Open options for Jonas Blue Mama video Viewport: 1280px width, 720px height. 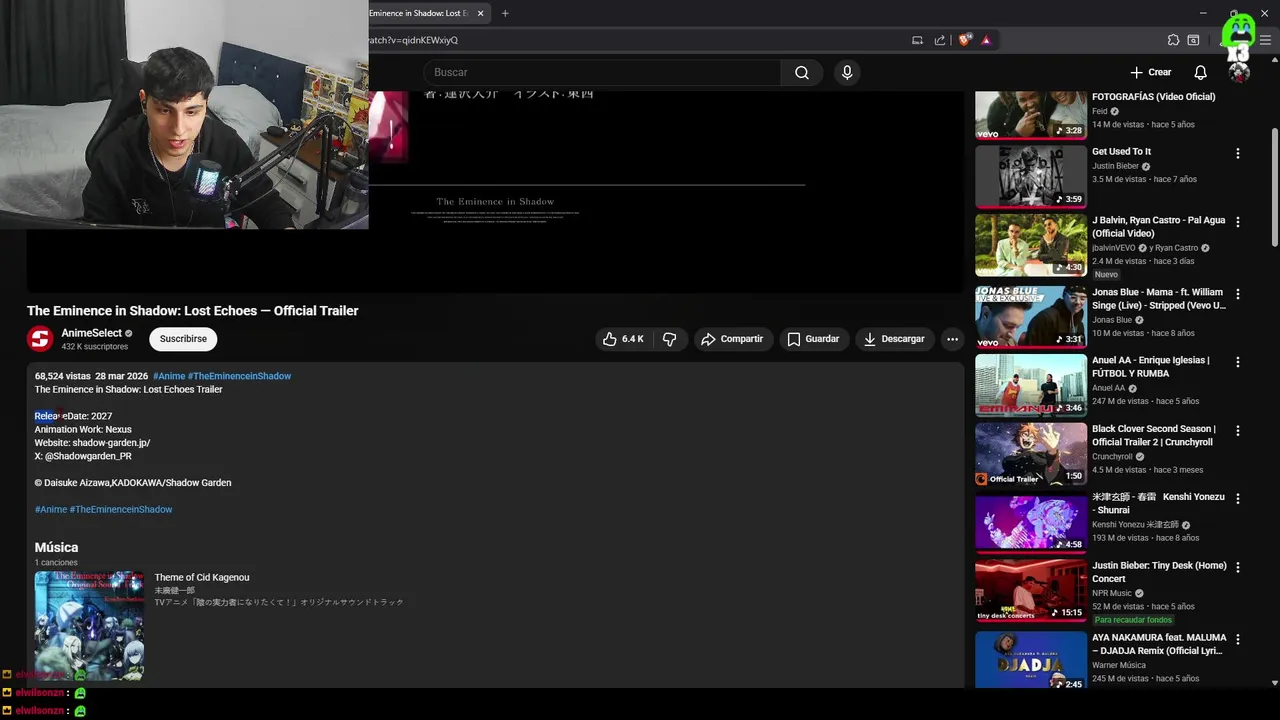pos(1237,294)
